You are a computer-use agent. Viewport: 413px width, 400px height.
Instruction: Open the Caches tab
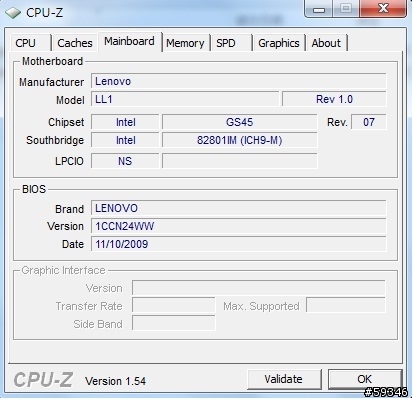tap(75, 43)
